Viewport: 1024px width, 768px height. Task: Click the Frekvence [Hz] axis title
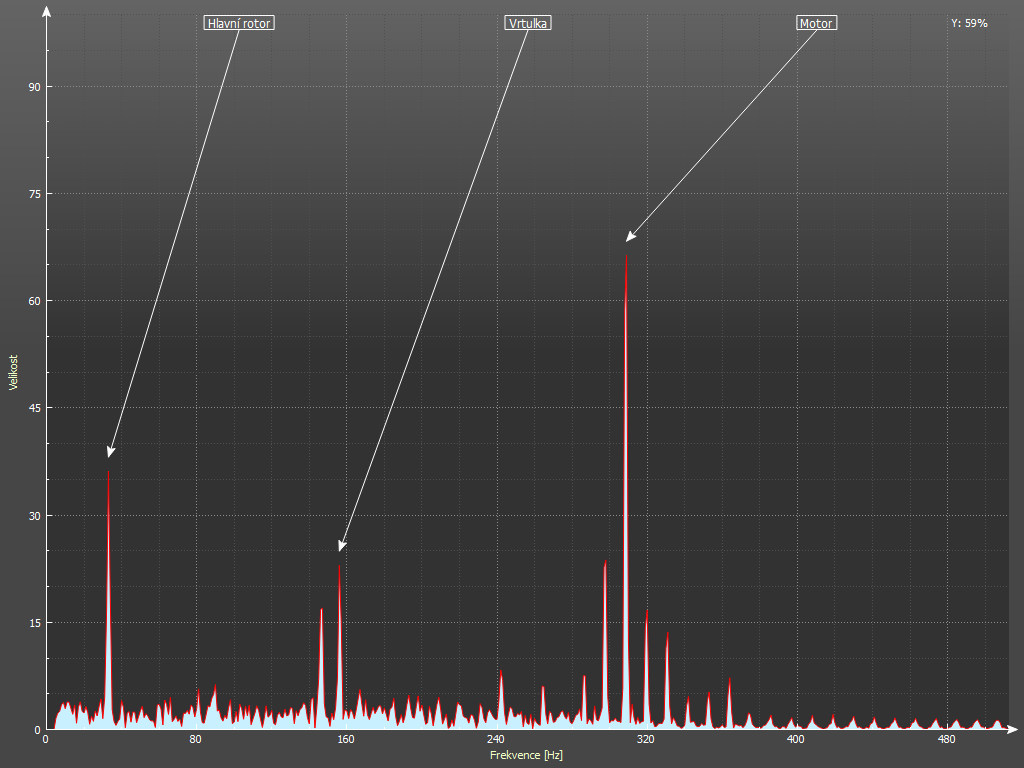click(x=526, y=755)
